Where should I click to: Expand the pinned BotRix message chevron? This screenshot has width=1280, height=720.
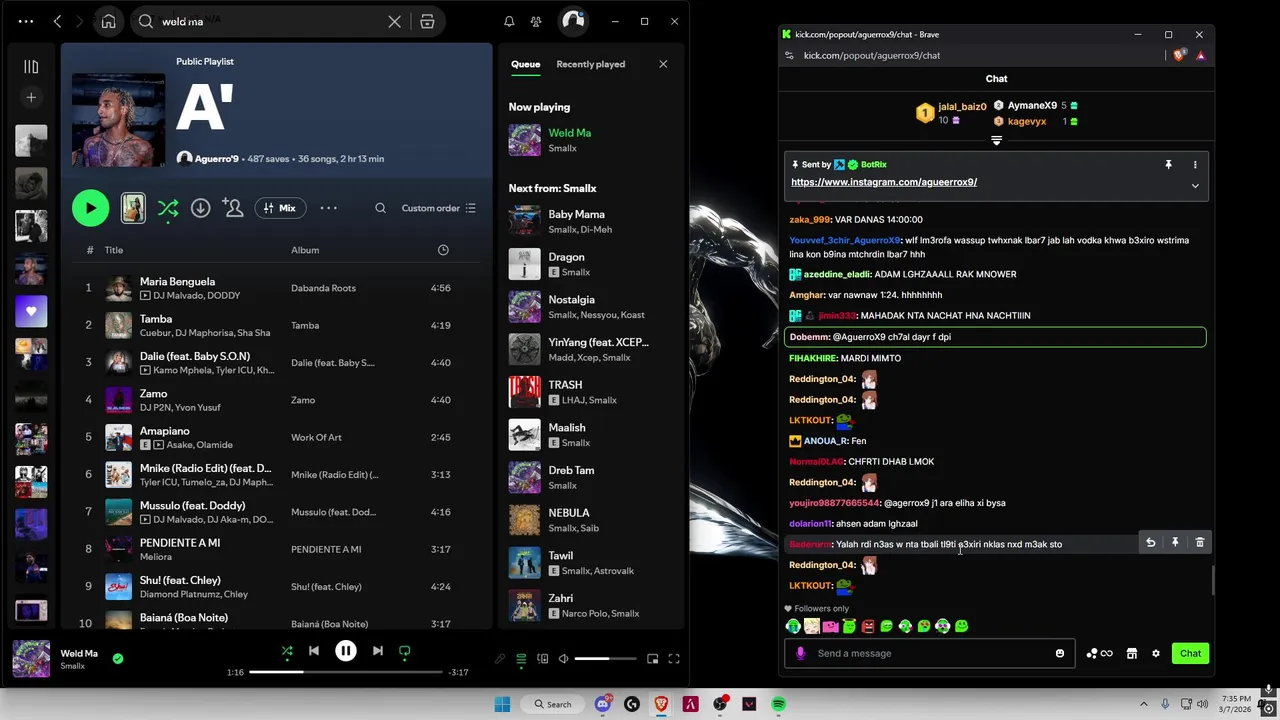(x=1194, y=185)
